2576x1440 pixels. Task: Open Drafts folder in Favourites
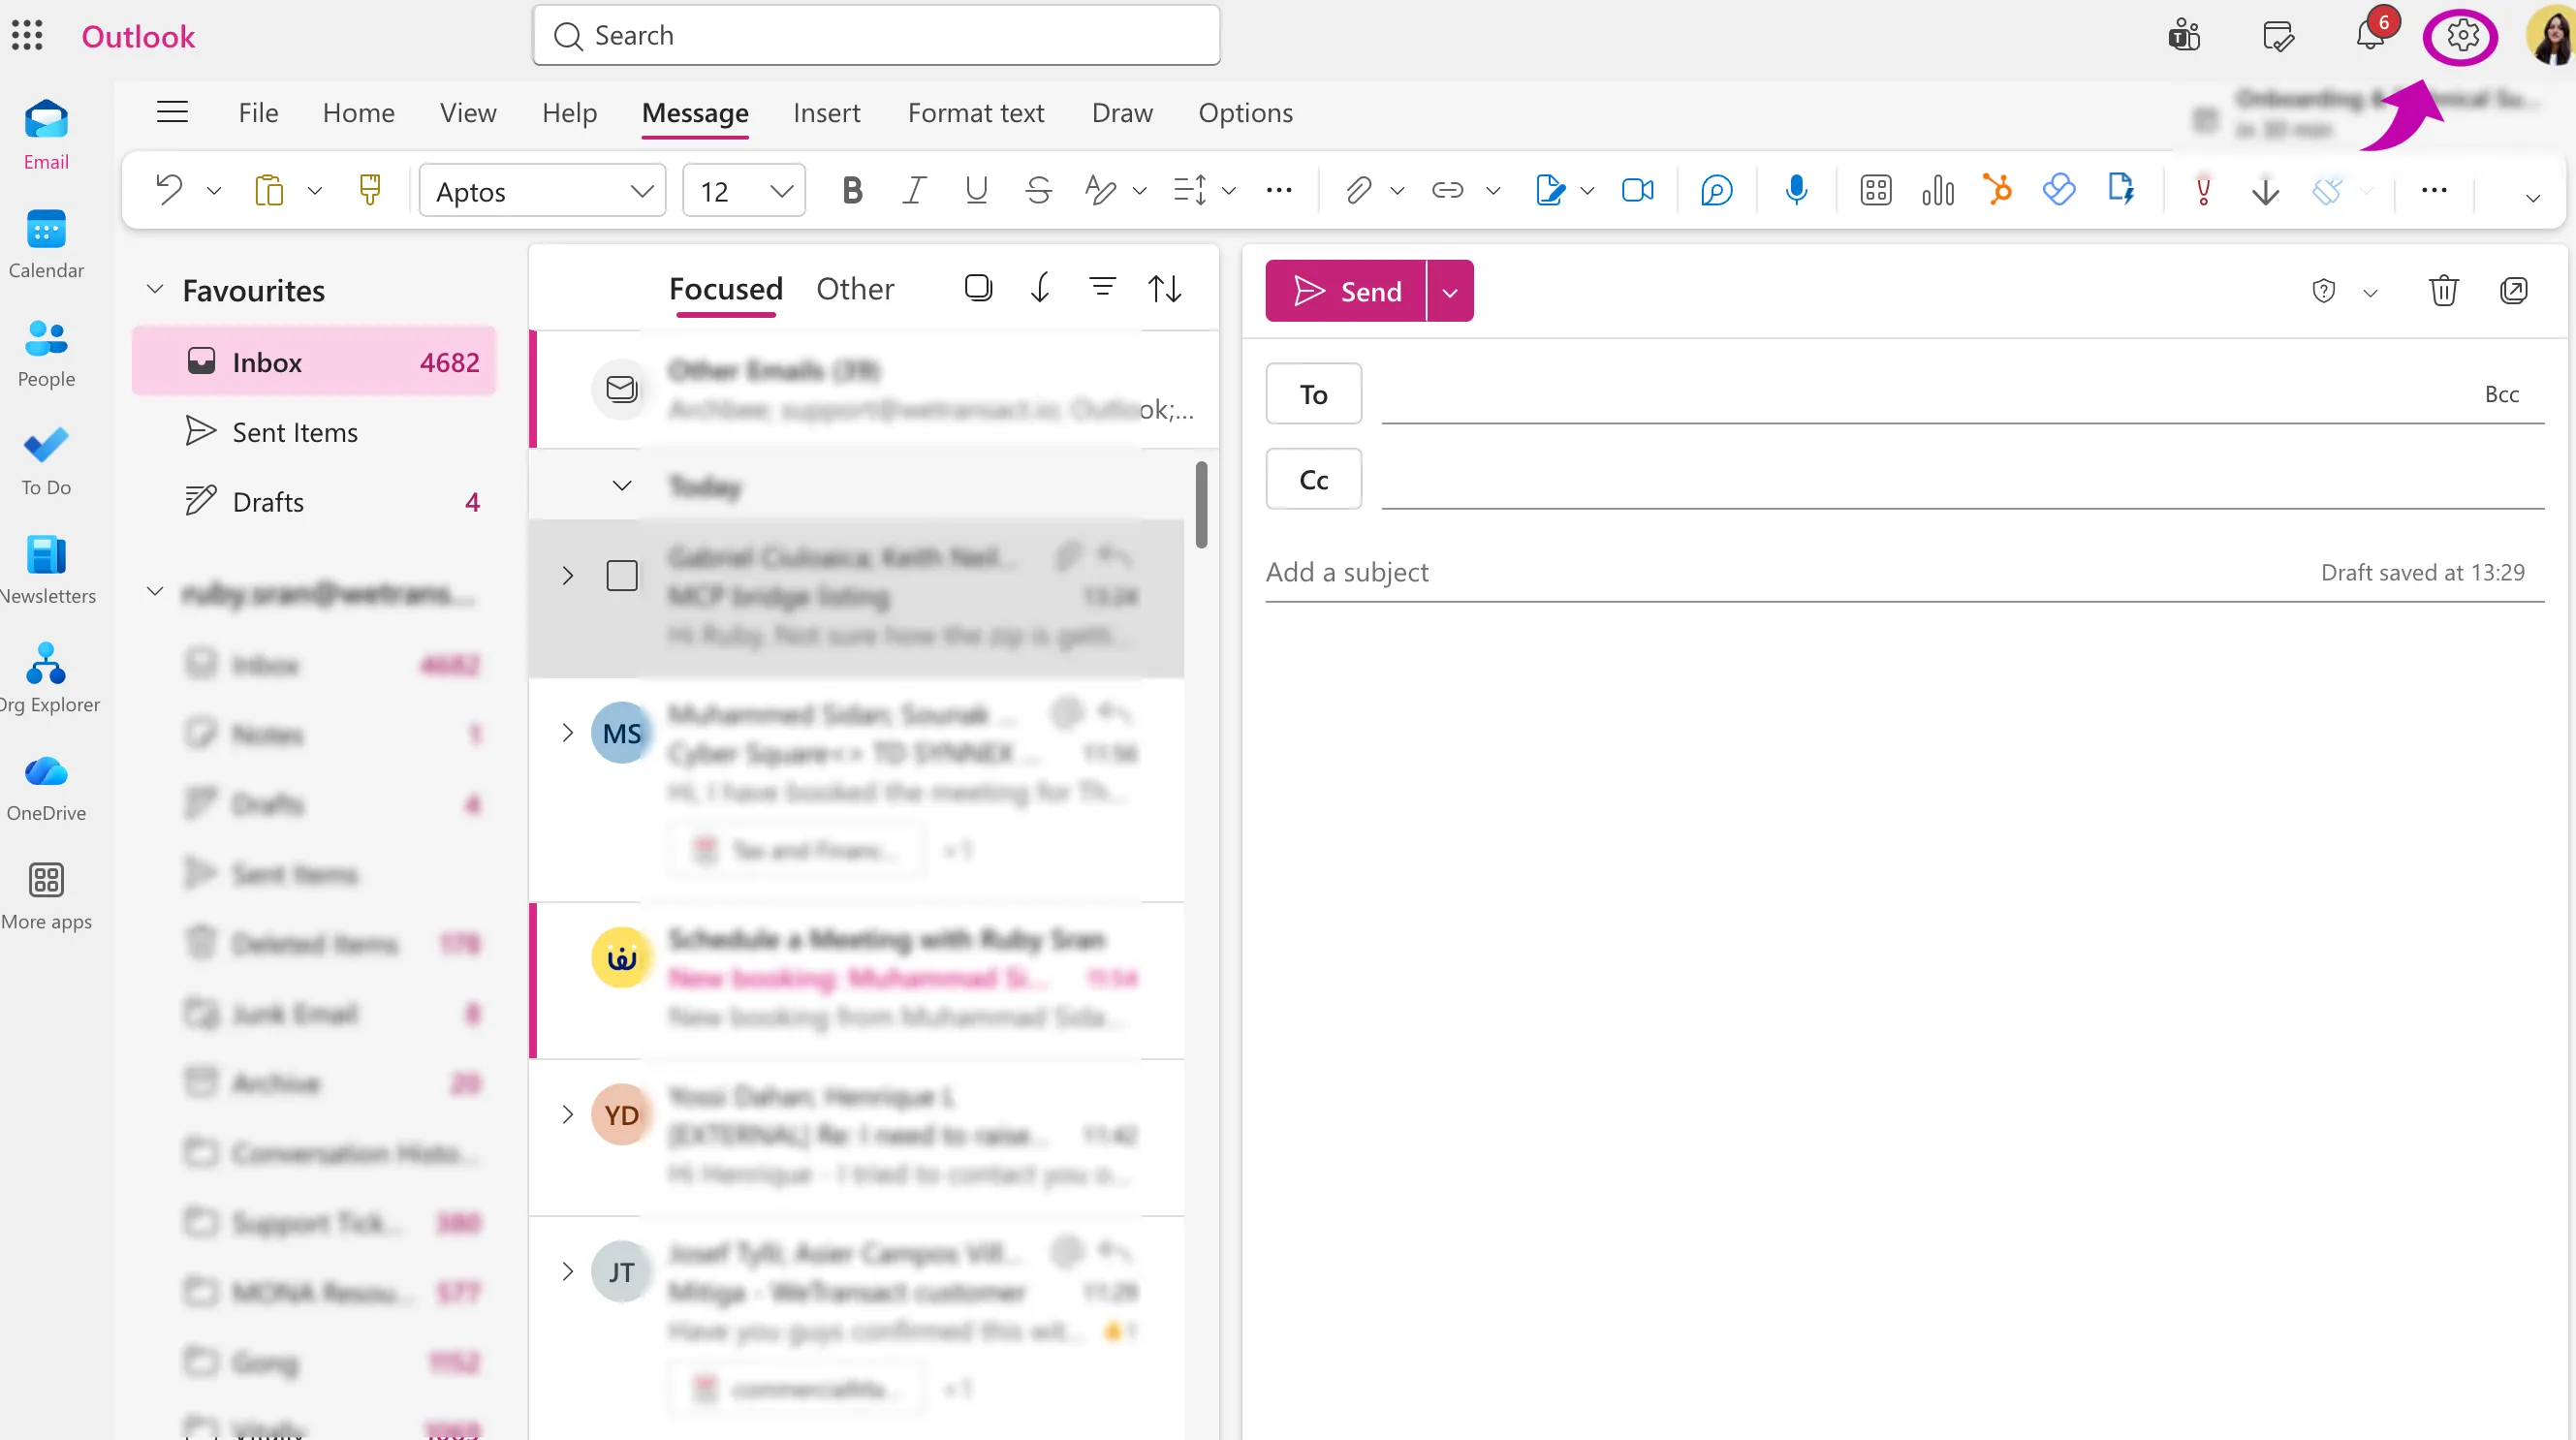[314, 501]
